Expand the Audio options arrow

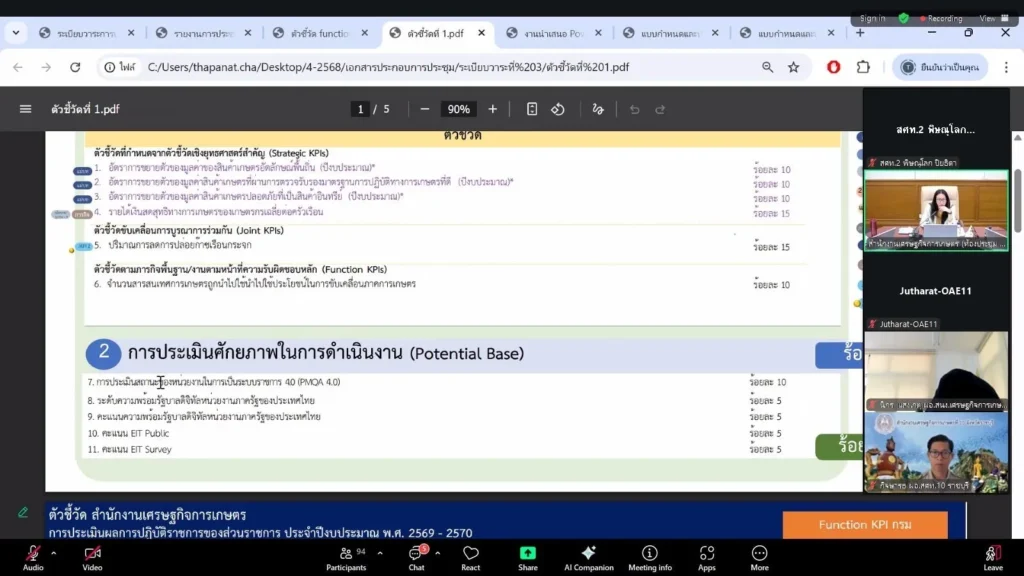[x=54, y=552]
